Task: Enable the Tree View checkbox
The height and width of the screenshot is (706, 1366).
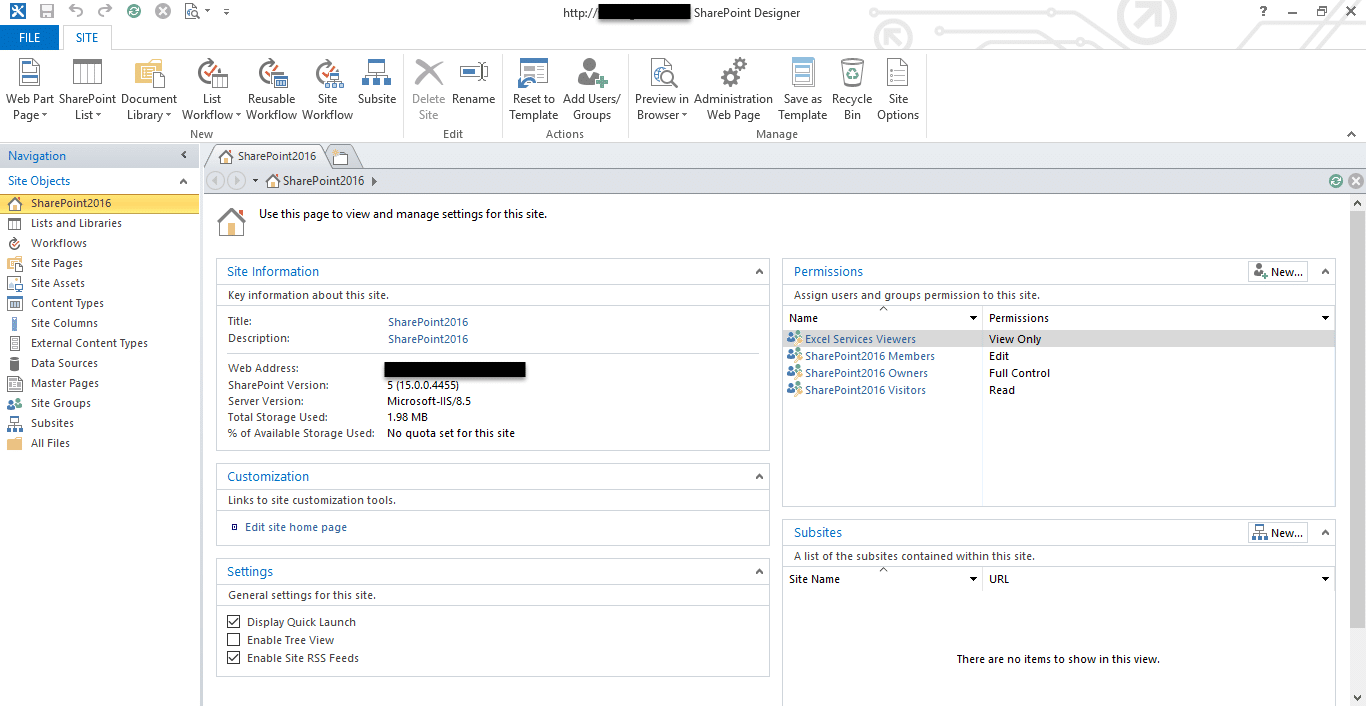Action: coord(234,640)
